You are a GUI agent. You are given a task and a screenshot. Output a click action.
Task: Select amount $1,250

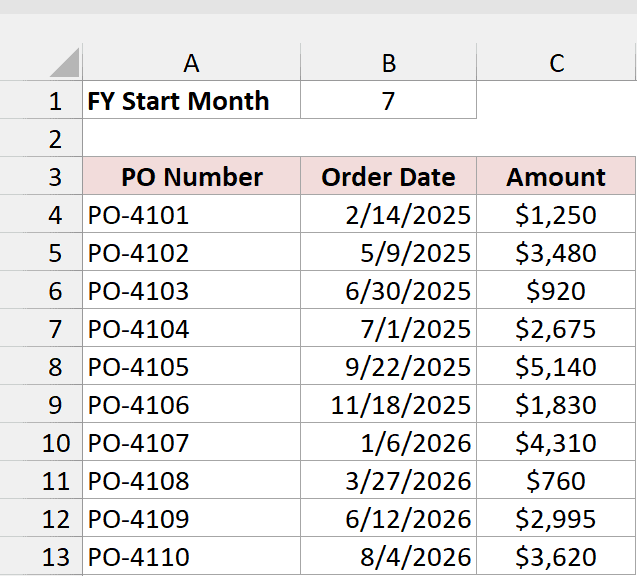point(556,214)
